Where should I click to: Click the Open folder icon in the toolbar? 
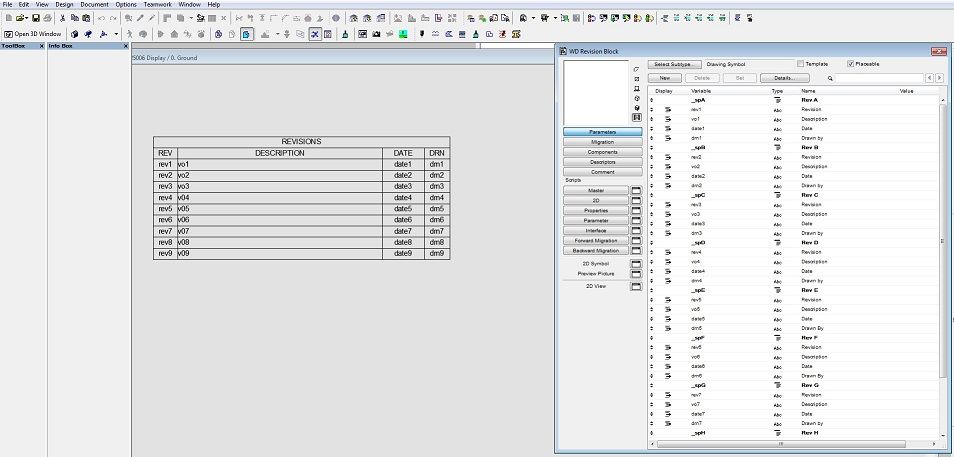coord(20,18)
